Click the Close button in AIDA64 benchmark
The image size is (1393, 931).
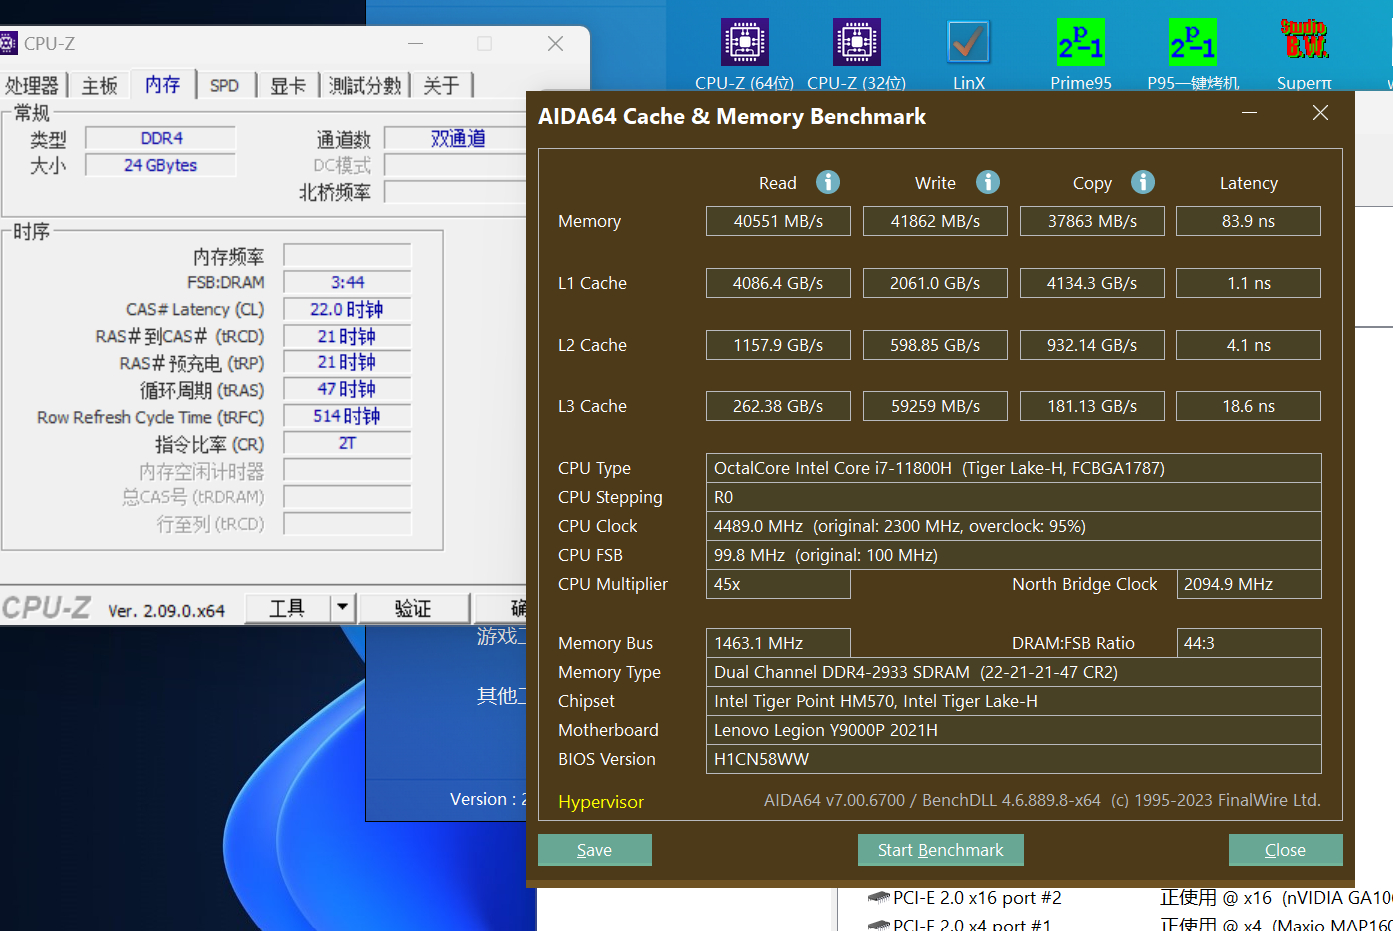pos(1285,850)
